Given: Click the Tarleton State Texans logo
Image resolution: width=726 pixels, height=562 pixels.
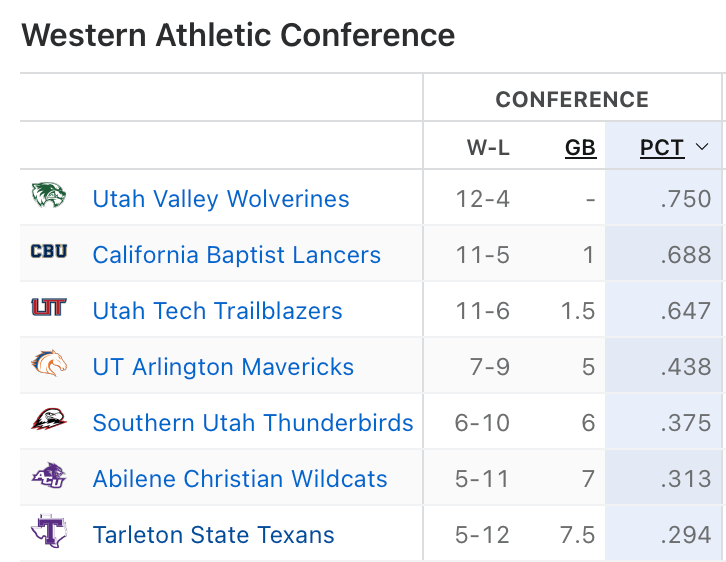Looking at the screenshot, I should pos(48,531).
